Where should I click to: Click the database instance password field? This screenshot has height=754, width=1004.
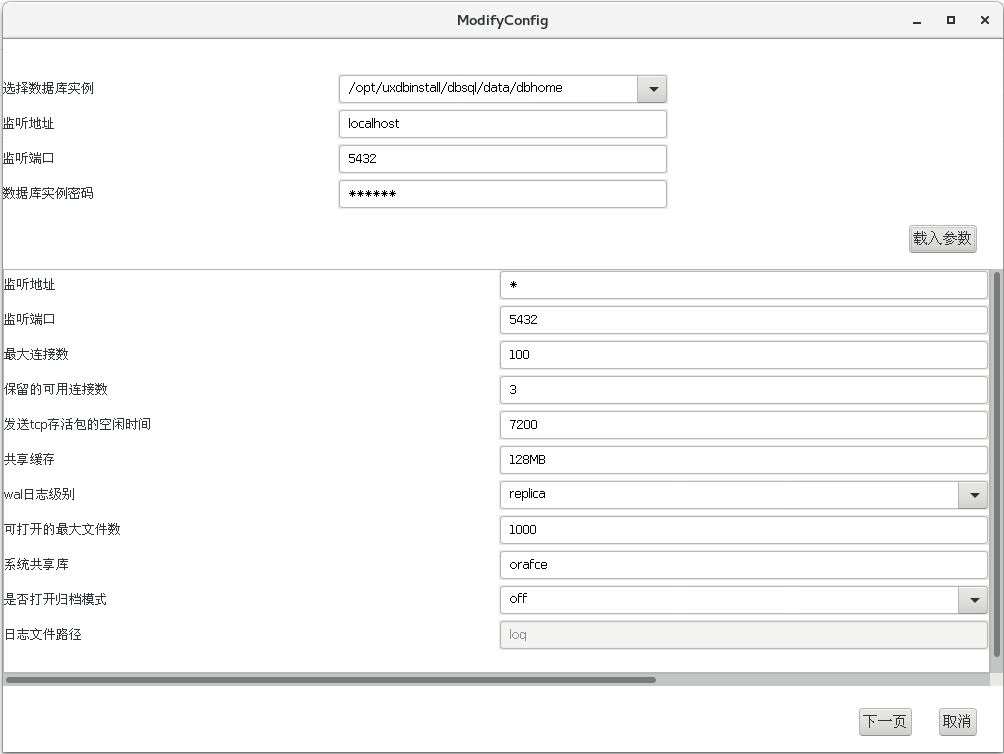point(502,194)
